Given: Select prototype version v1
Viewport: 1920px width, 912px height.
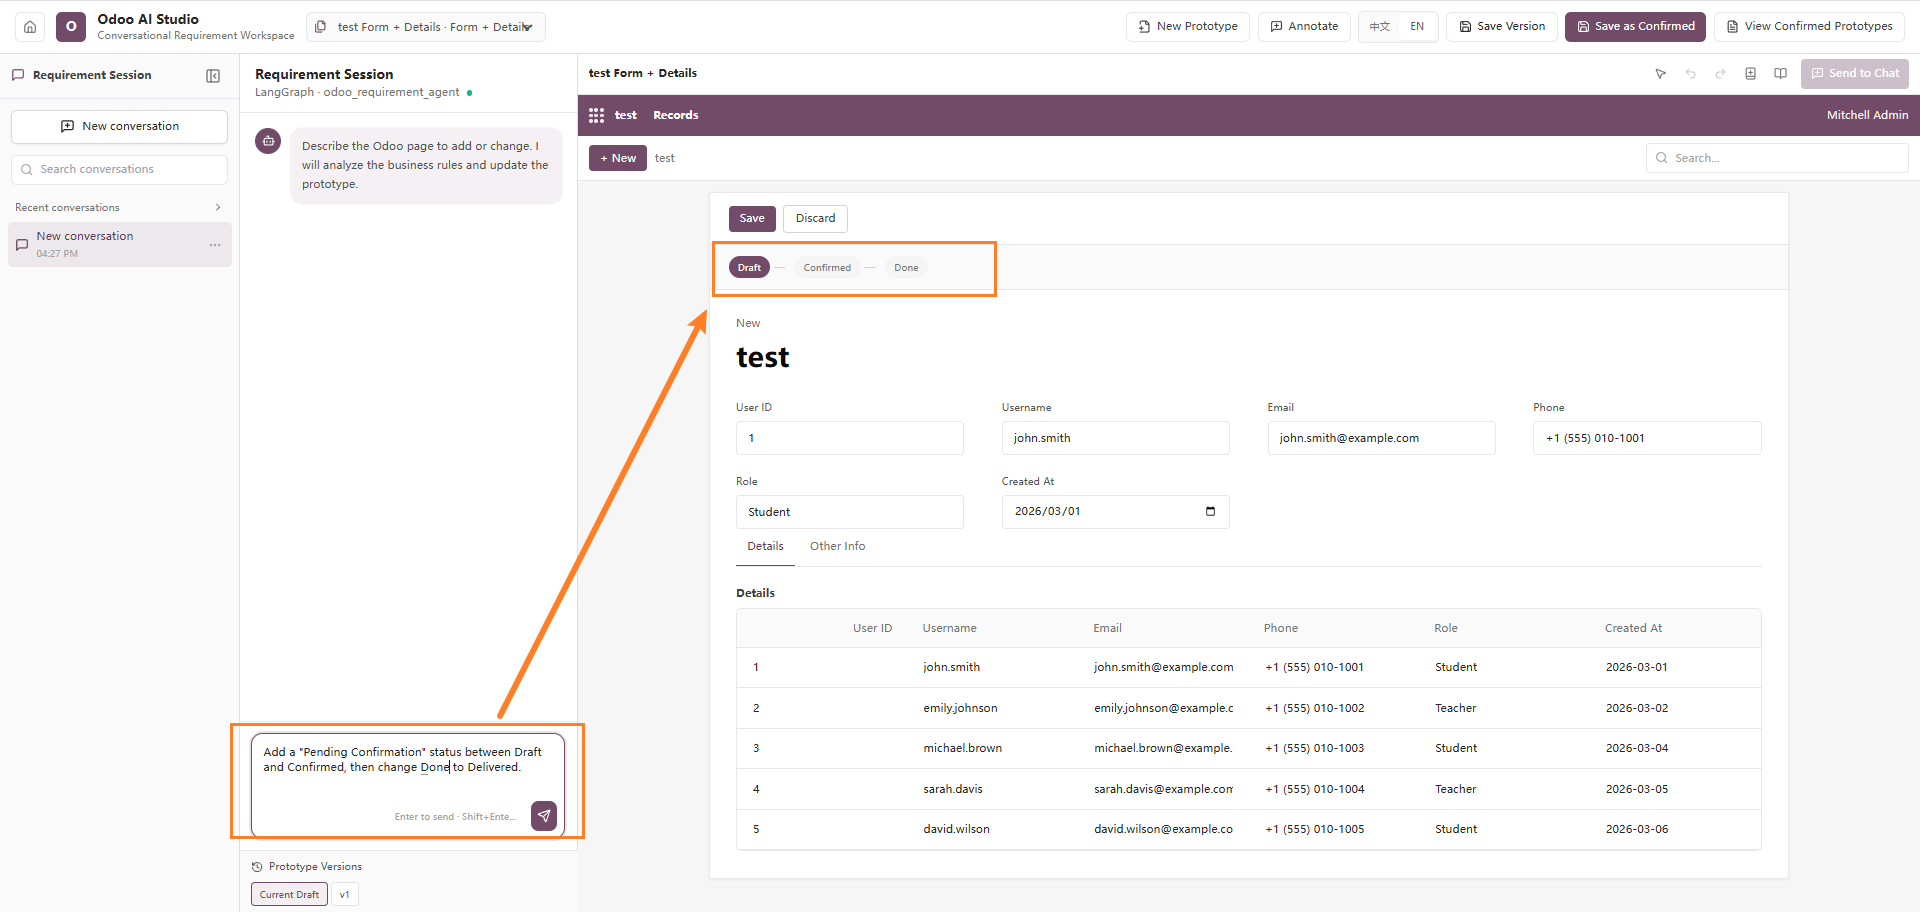Looking at the screenshot, I should click(345, 895).
